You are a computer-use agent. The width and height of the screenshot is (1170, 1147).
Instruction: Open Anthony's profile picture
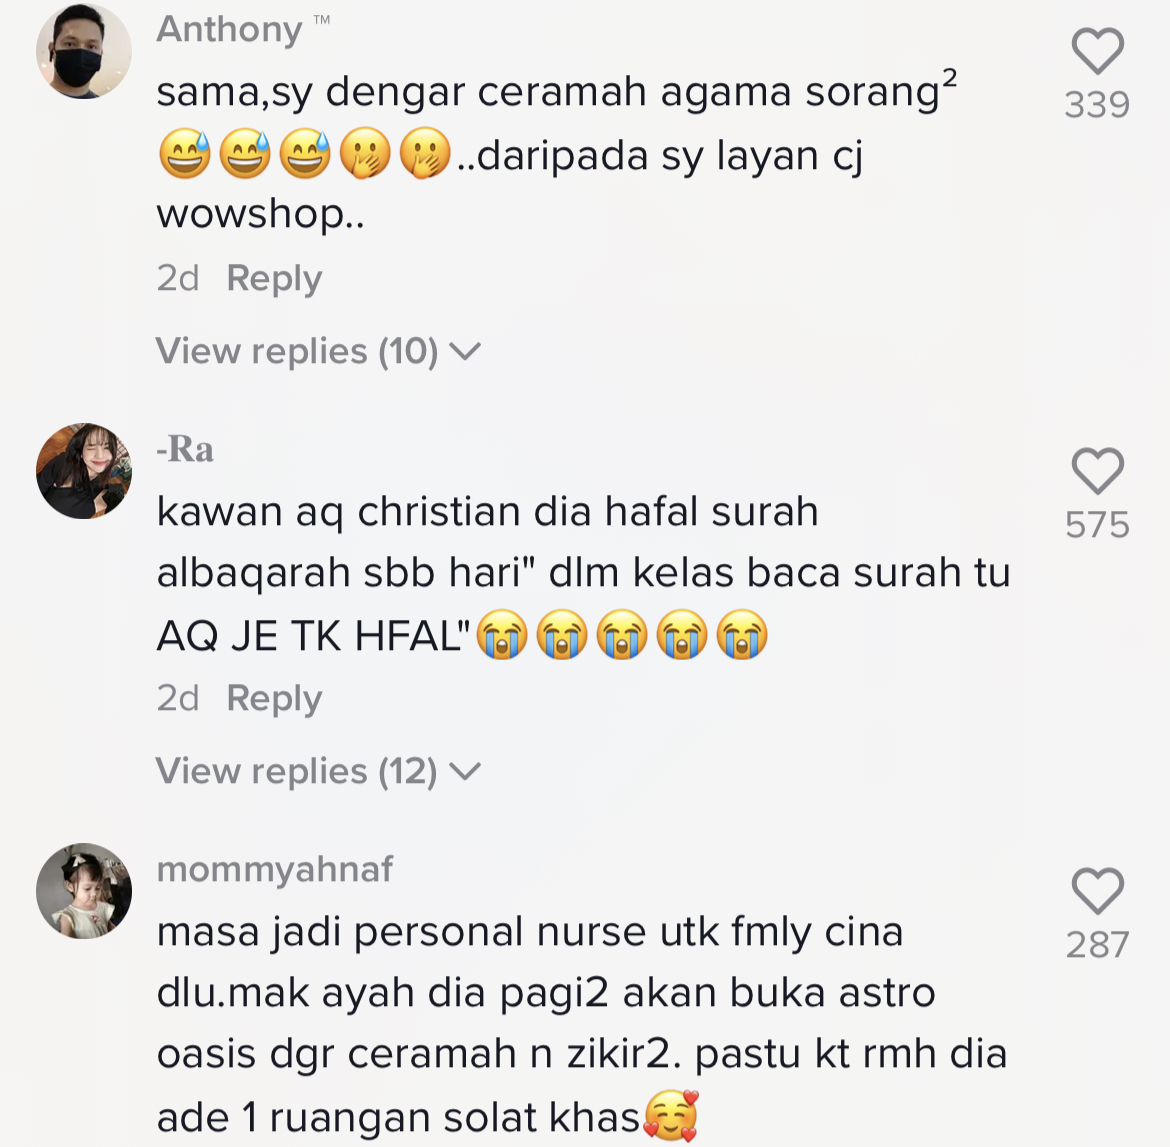pos(84,51)
